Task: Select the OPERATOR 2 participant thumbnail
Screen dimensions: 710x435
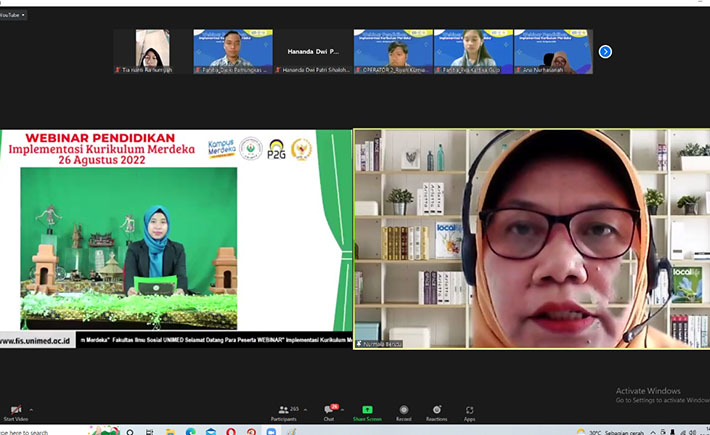Action: pyautogui.click(x=393, y=52)
